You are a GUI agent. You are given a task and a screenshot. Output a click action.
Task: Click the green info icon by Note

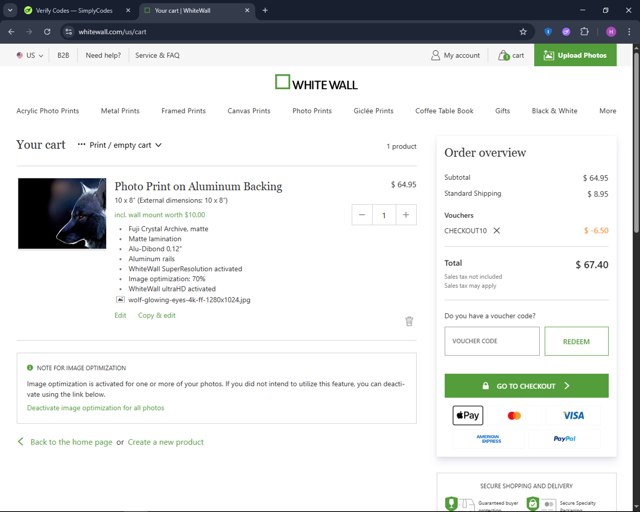pos(30,368)
